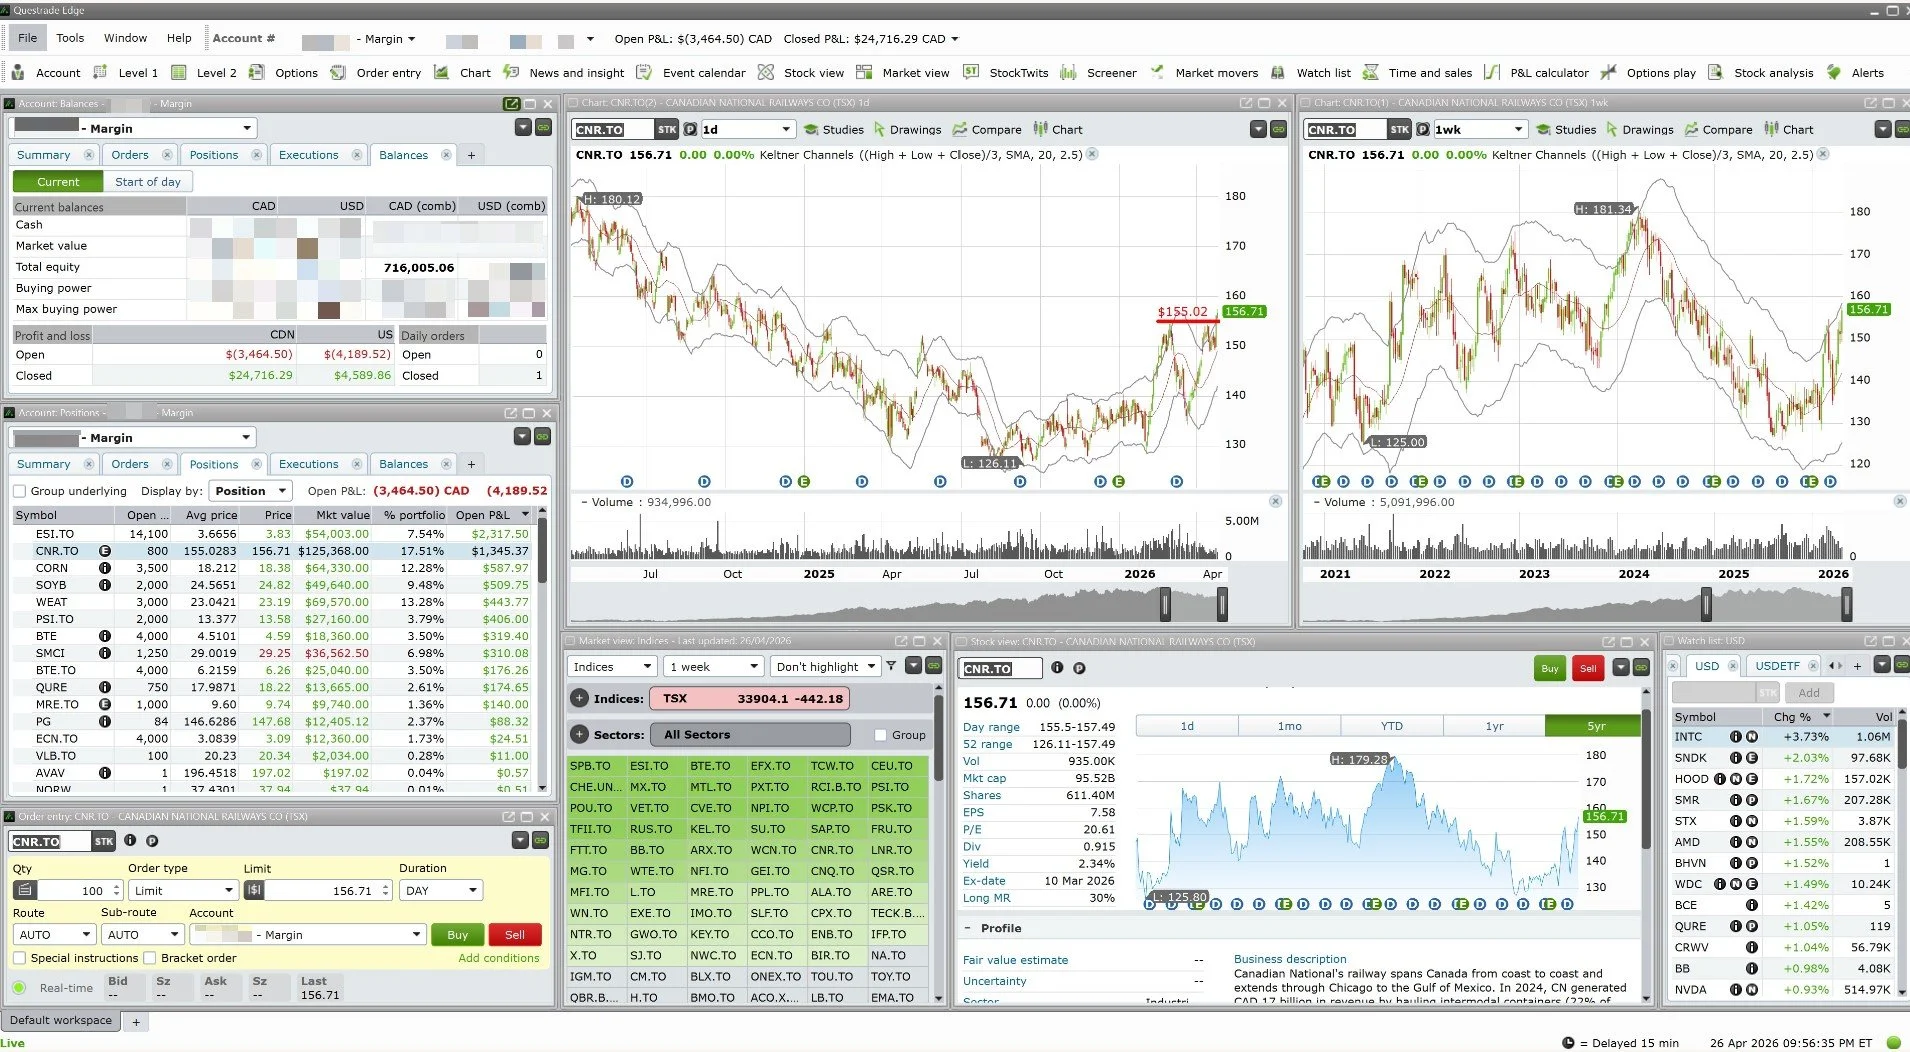Viewport: 1910px width, 1052px height.
Task: Open Market view from the toolbar
Action: (x=903, y=72)
